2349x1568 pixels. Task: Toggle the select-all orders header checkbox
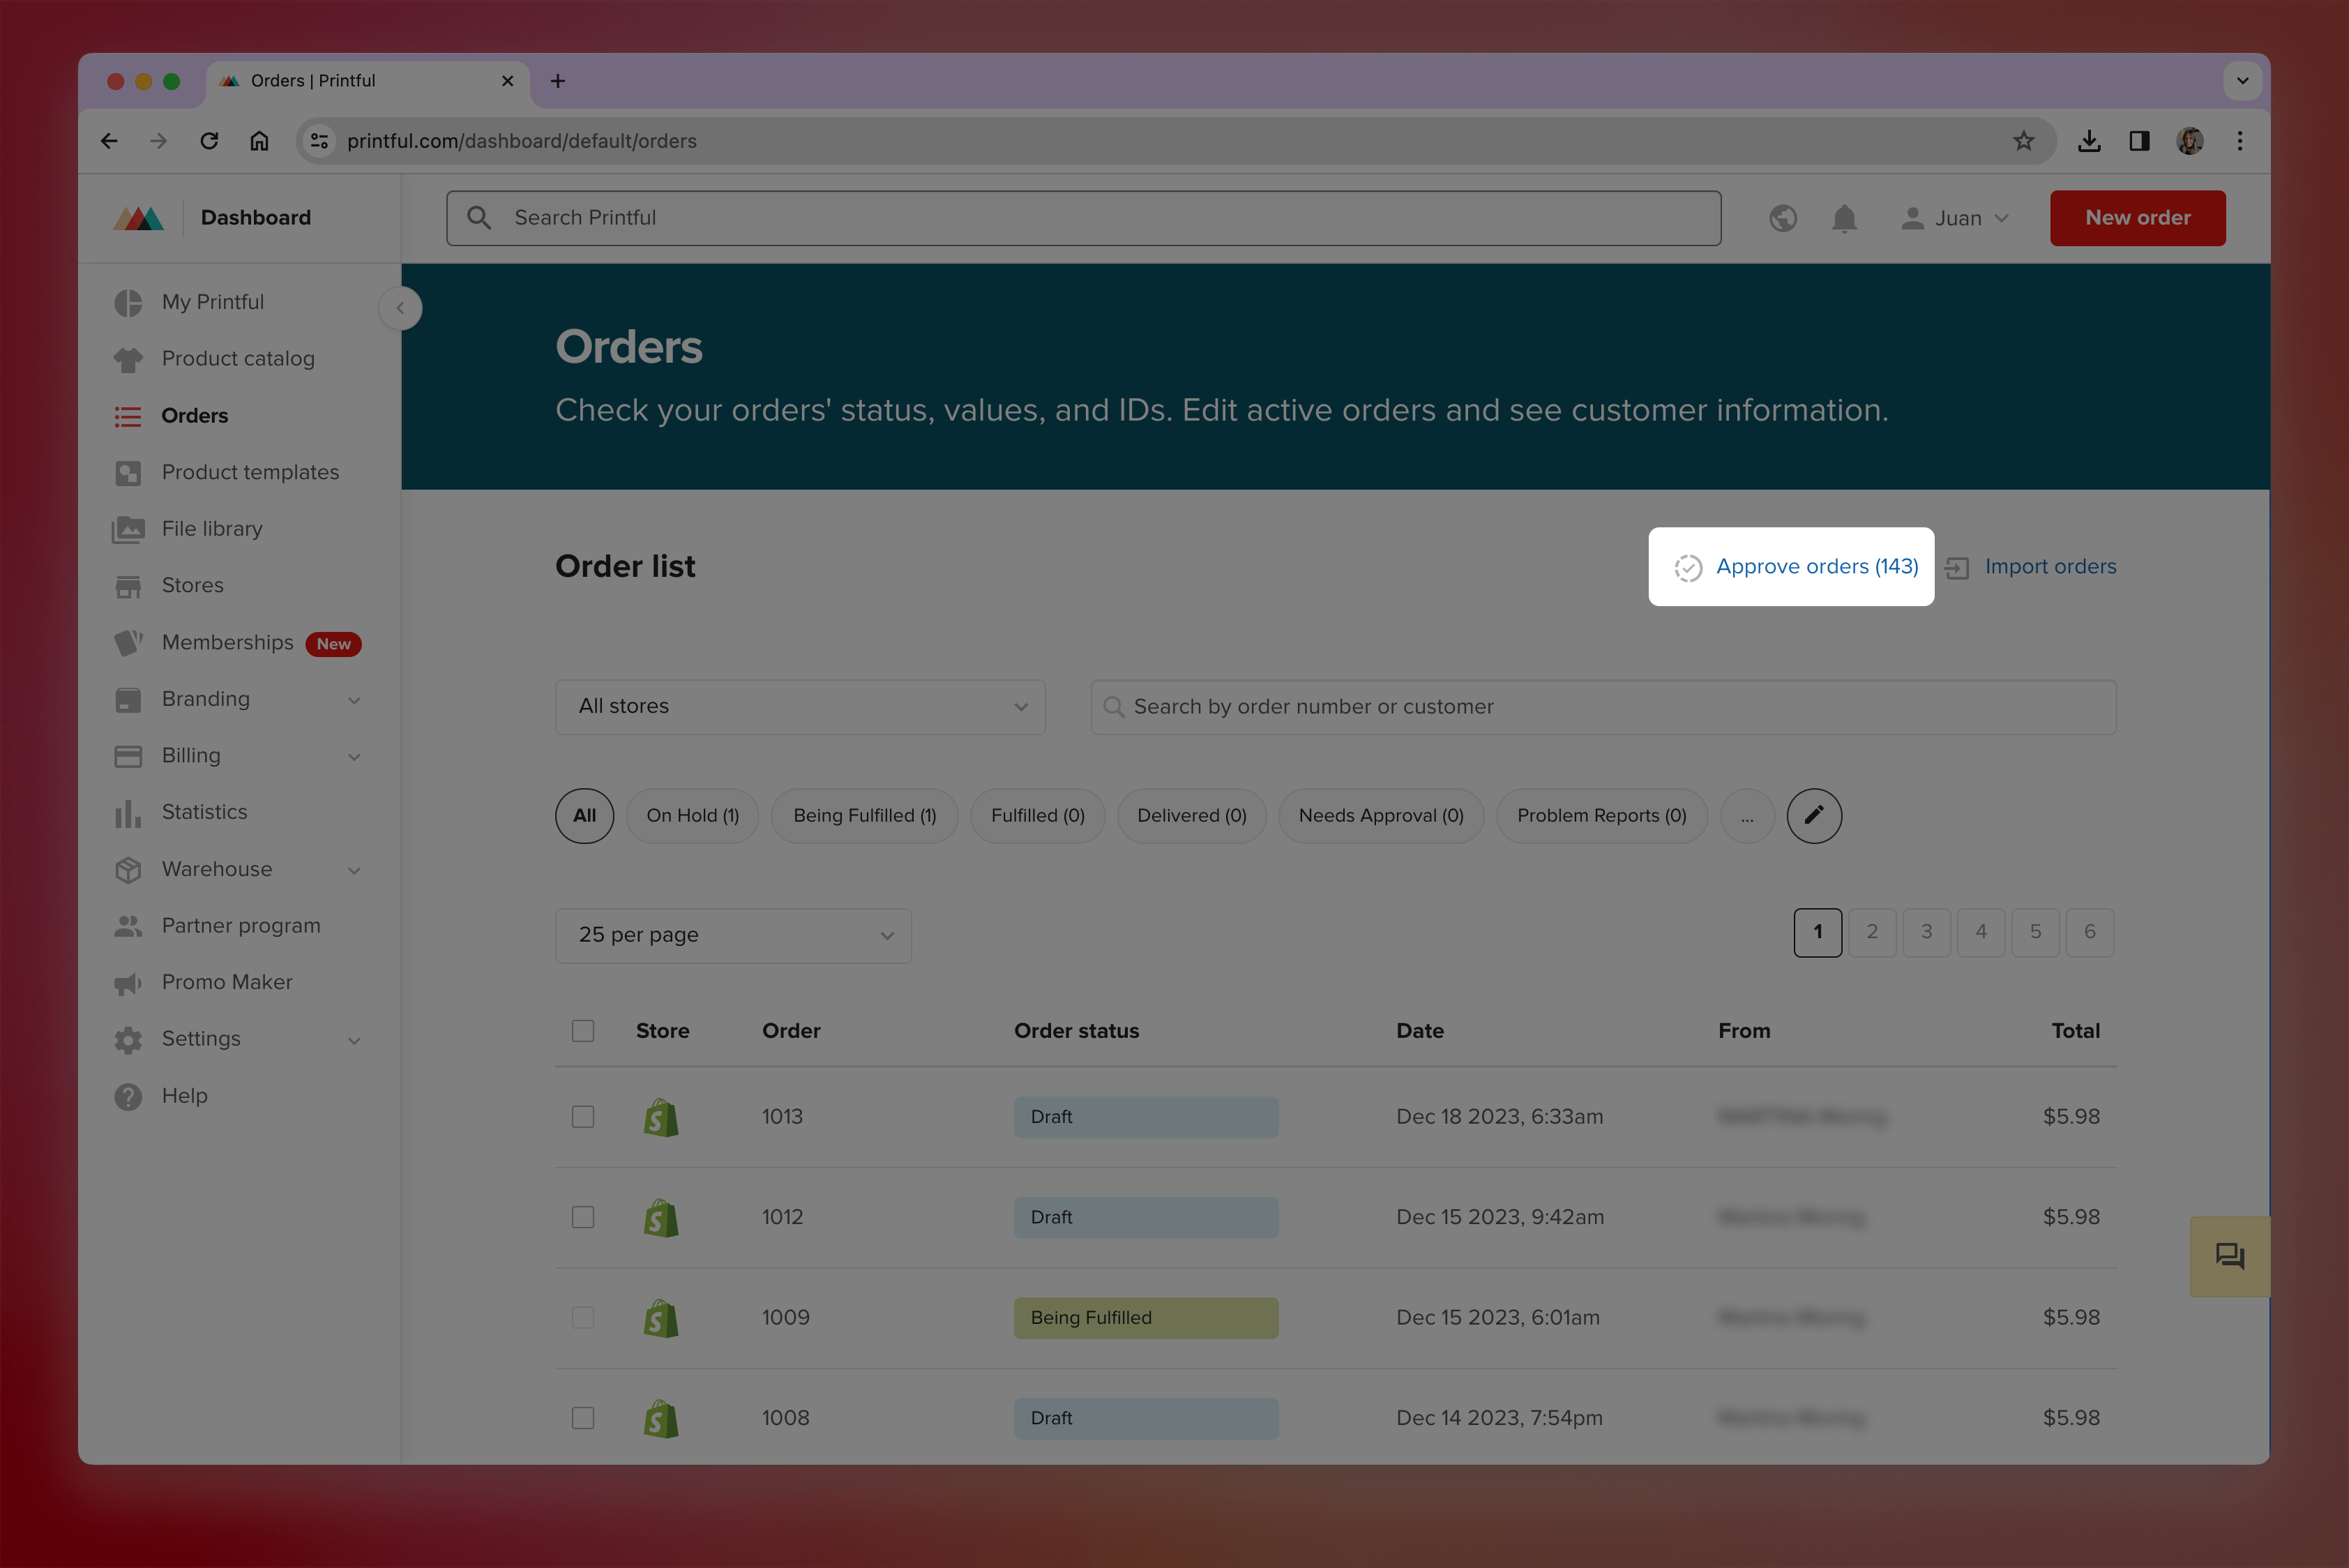(583, 1031)
